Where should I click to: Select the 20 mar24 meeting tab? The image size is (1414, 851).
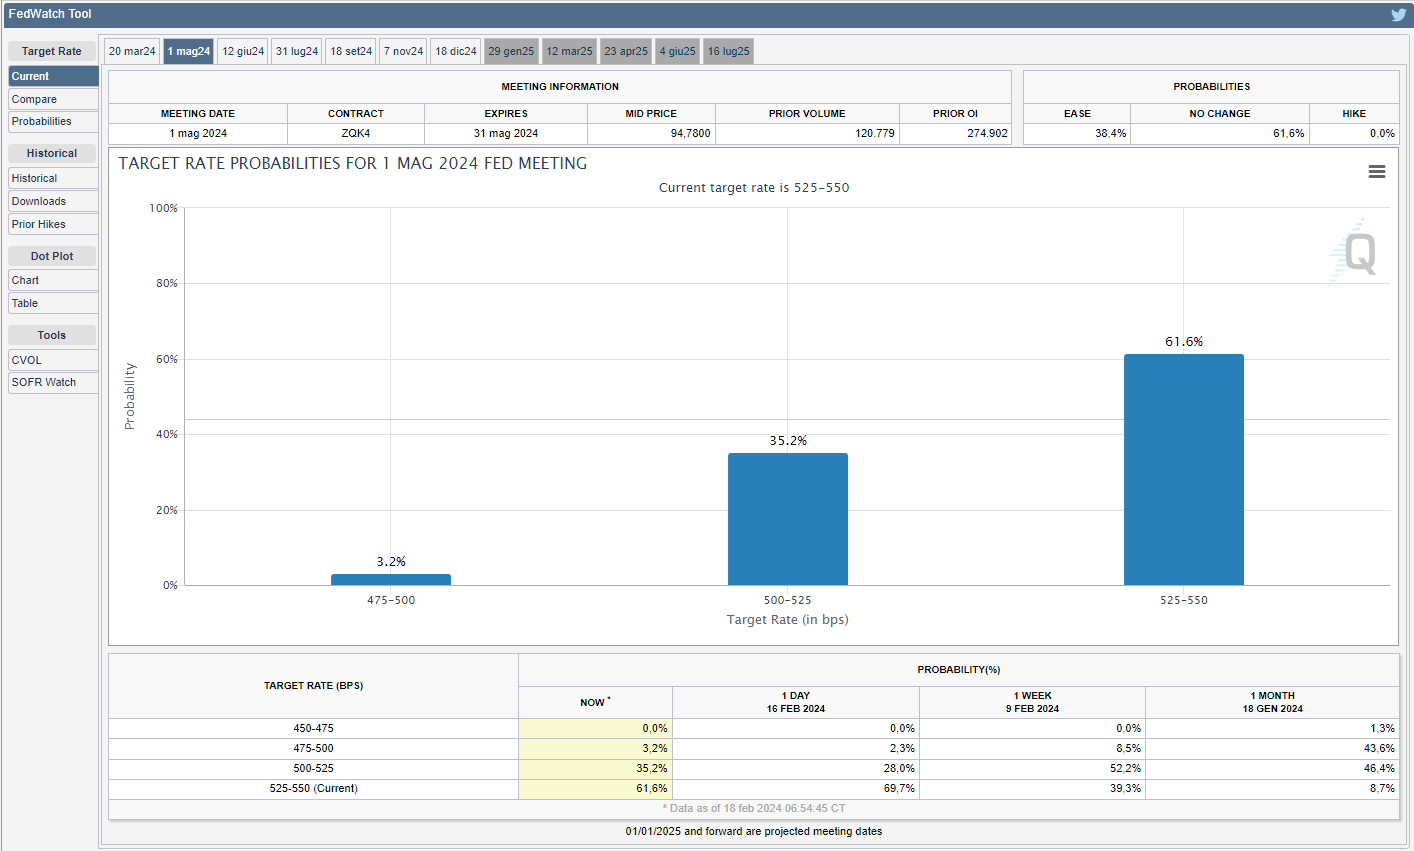pyautogui.click(x=132, y=51)
